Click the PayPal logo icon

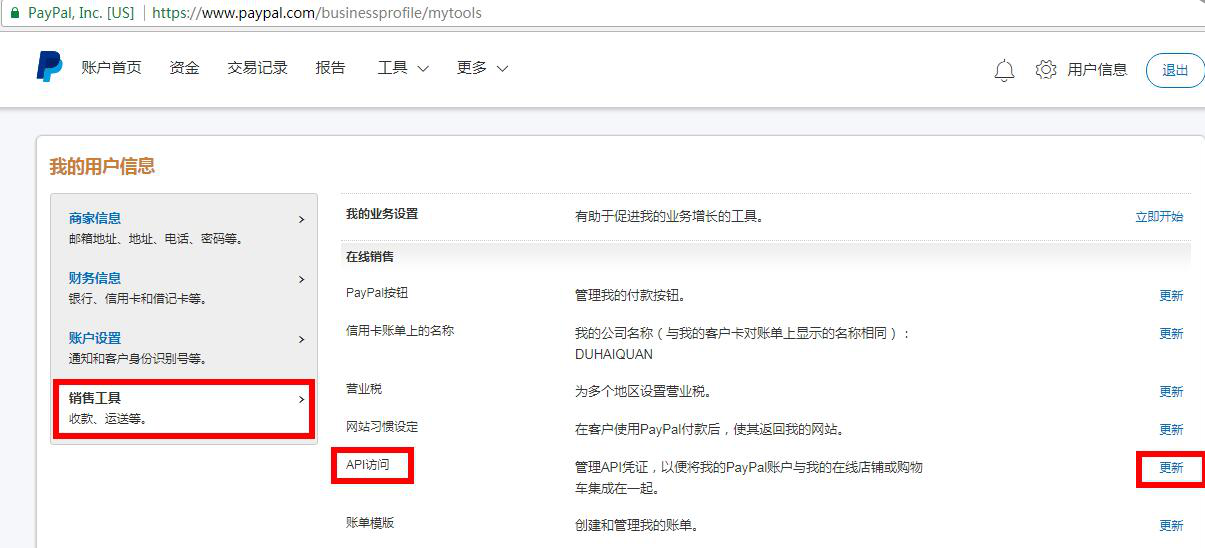pos(49,68)
